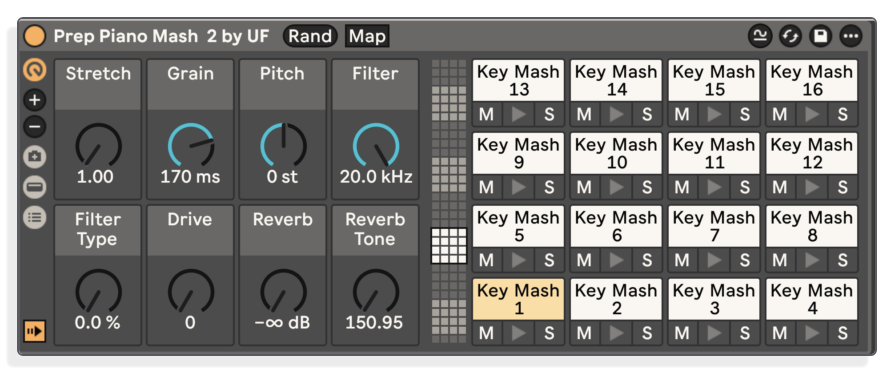Select the highlighted pad overview grid section
Image resolution: width=894 pixels, height=373 pixels.
tap(449, 246)
